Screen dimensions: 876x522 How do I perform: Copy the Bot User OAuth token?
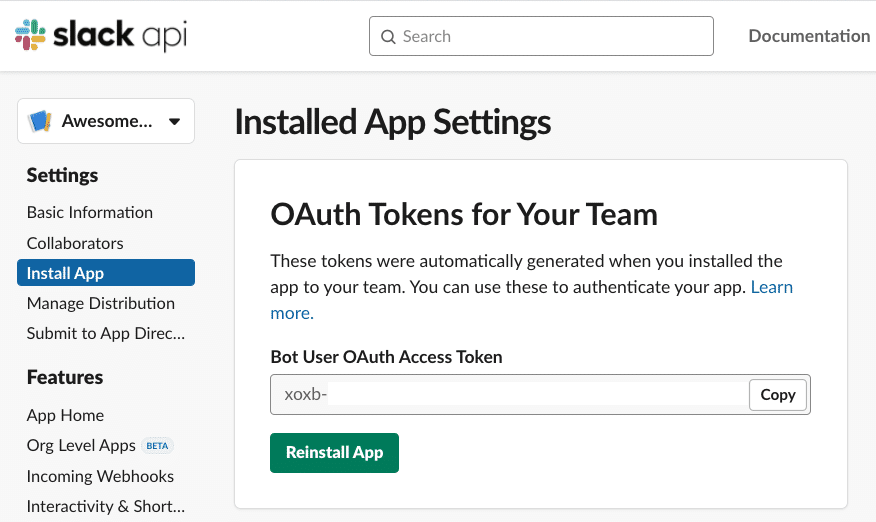778,395
